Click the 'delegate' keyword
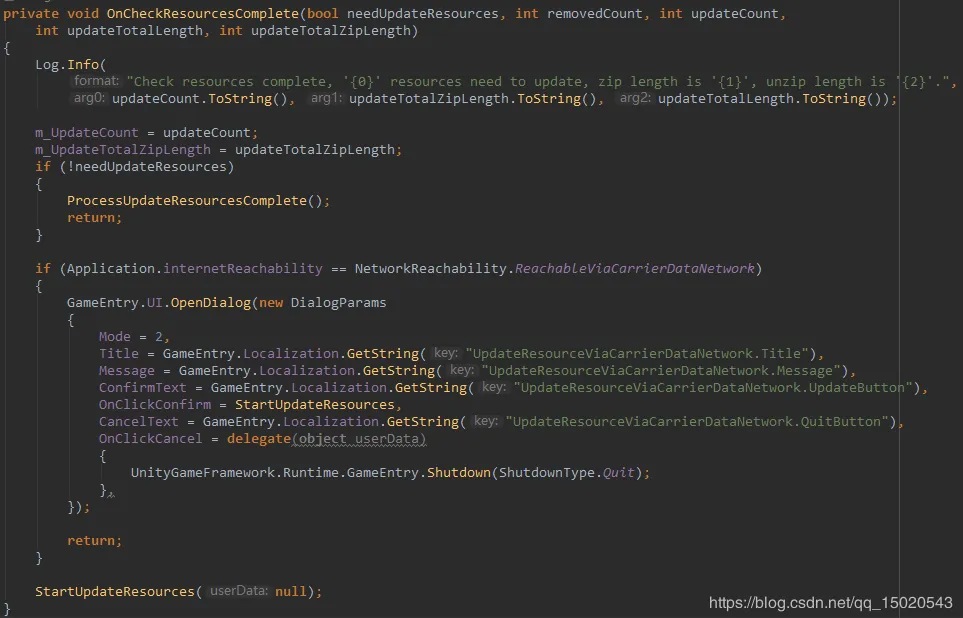Image resolution: width=963 pixels, height=618 pixels. click(x=259, y=439)
